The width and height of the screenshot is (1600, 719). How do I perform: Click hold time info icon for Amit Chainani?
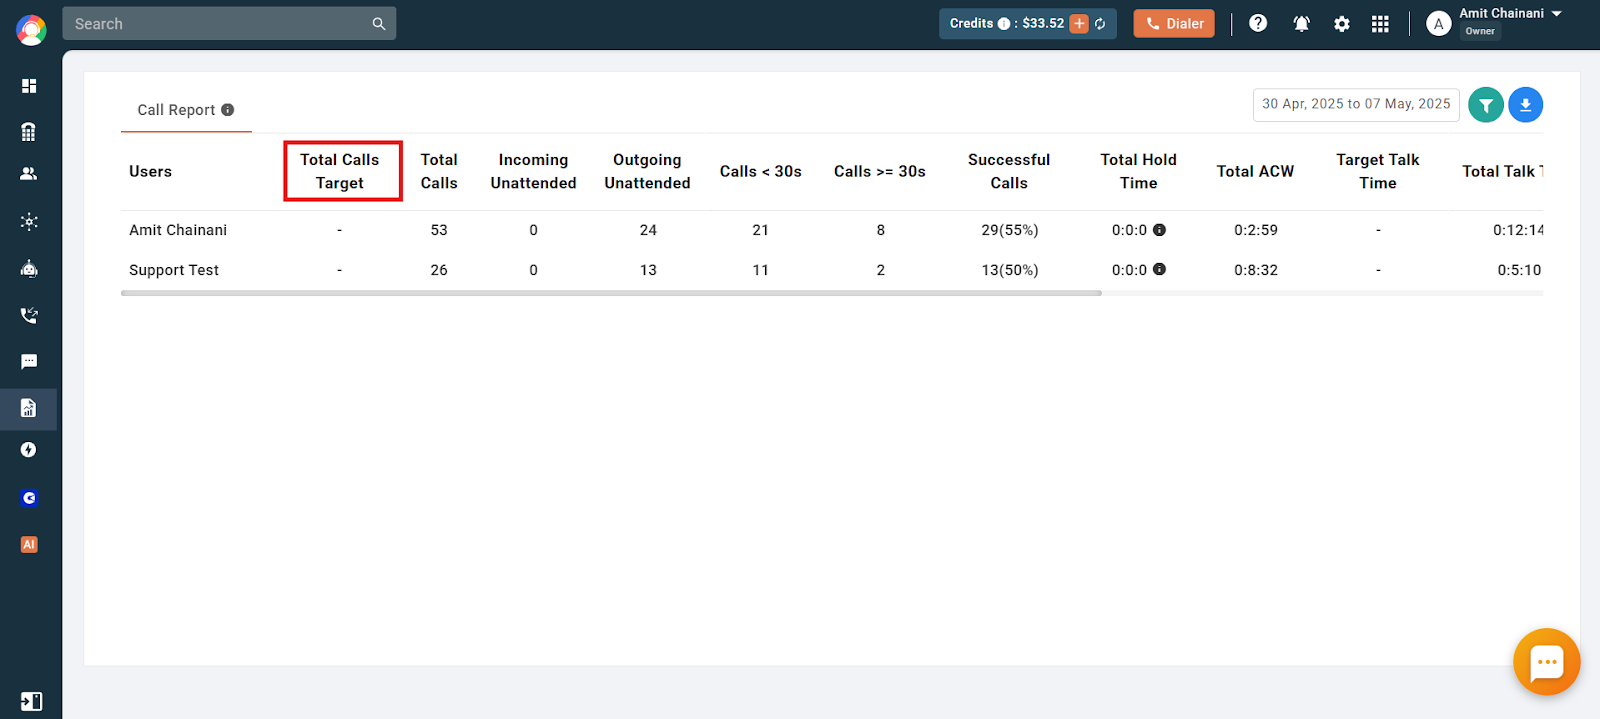(1159, 230)
